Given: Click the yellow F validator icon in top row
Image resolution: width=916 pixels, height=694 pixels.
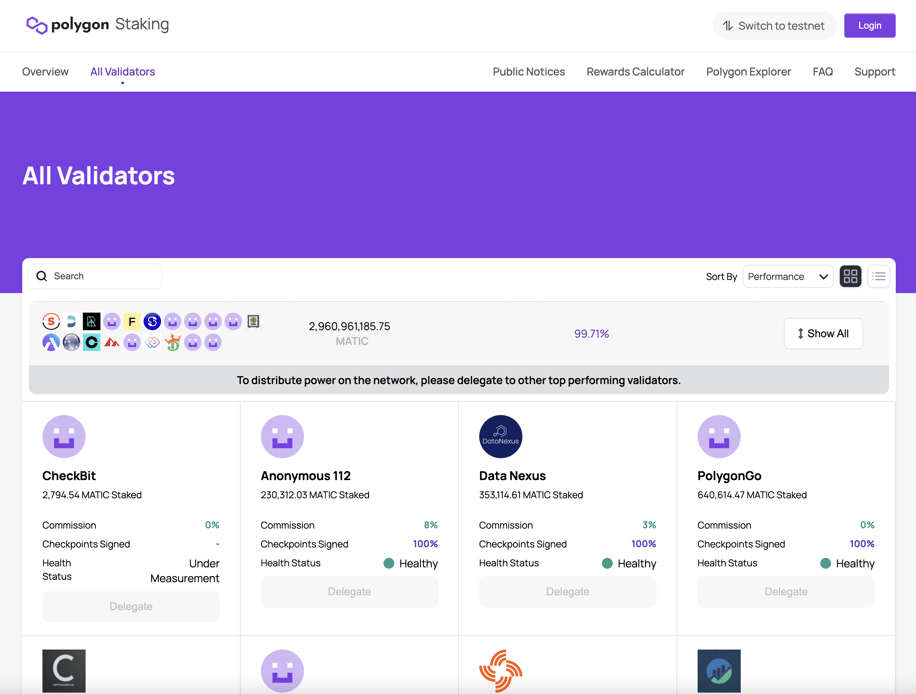Looking at the screenshot, I should click(x=132, y=321).
